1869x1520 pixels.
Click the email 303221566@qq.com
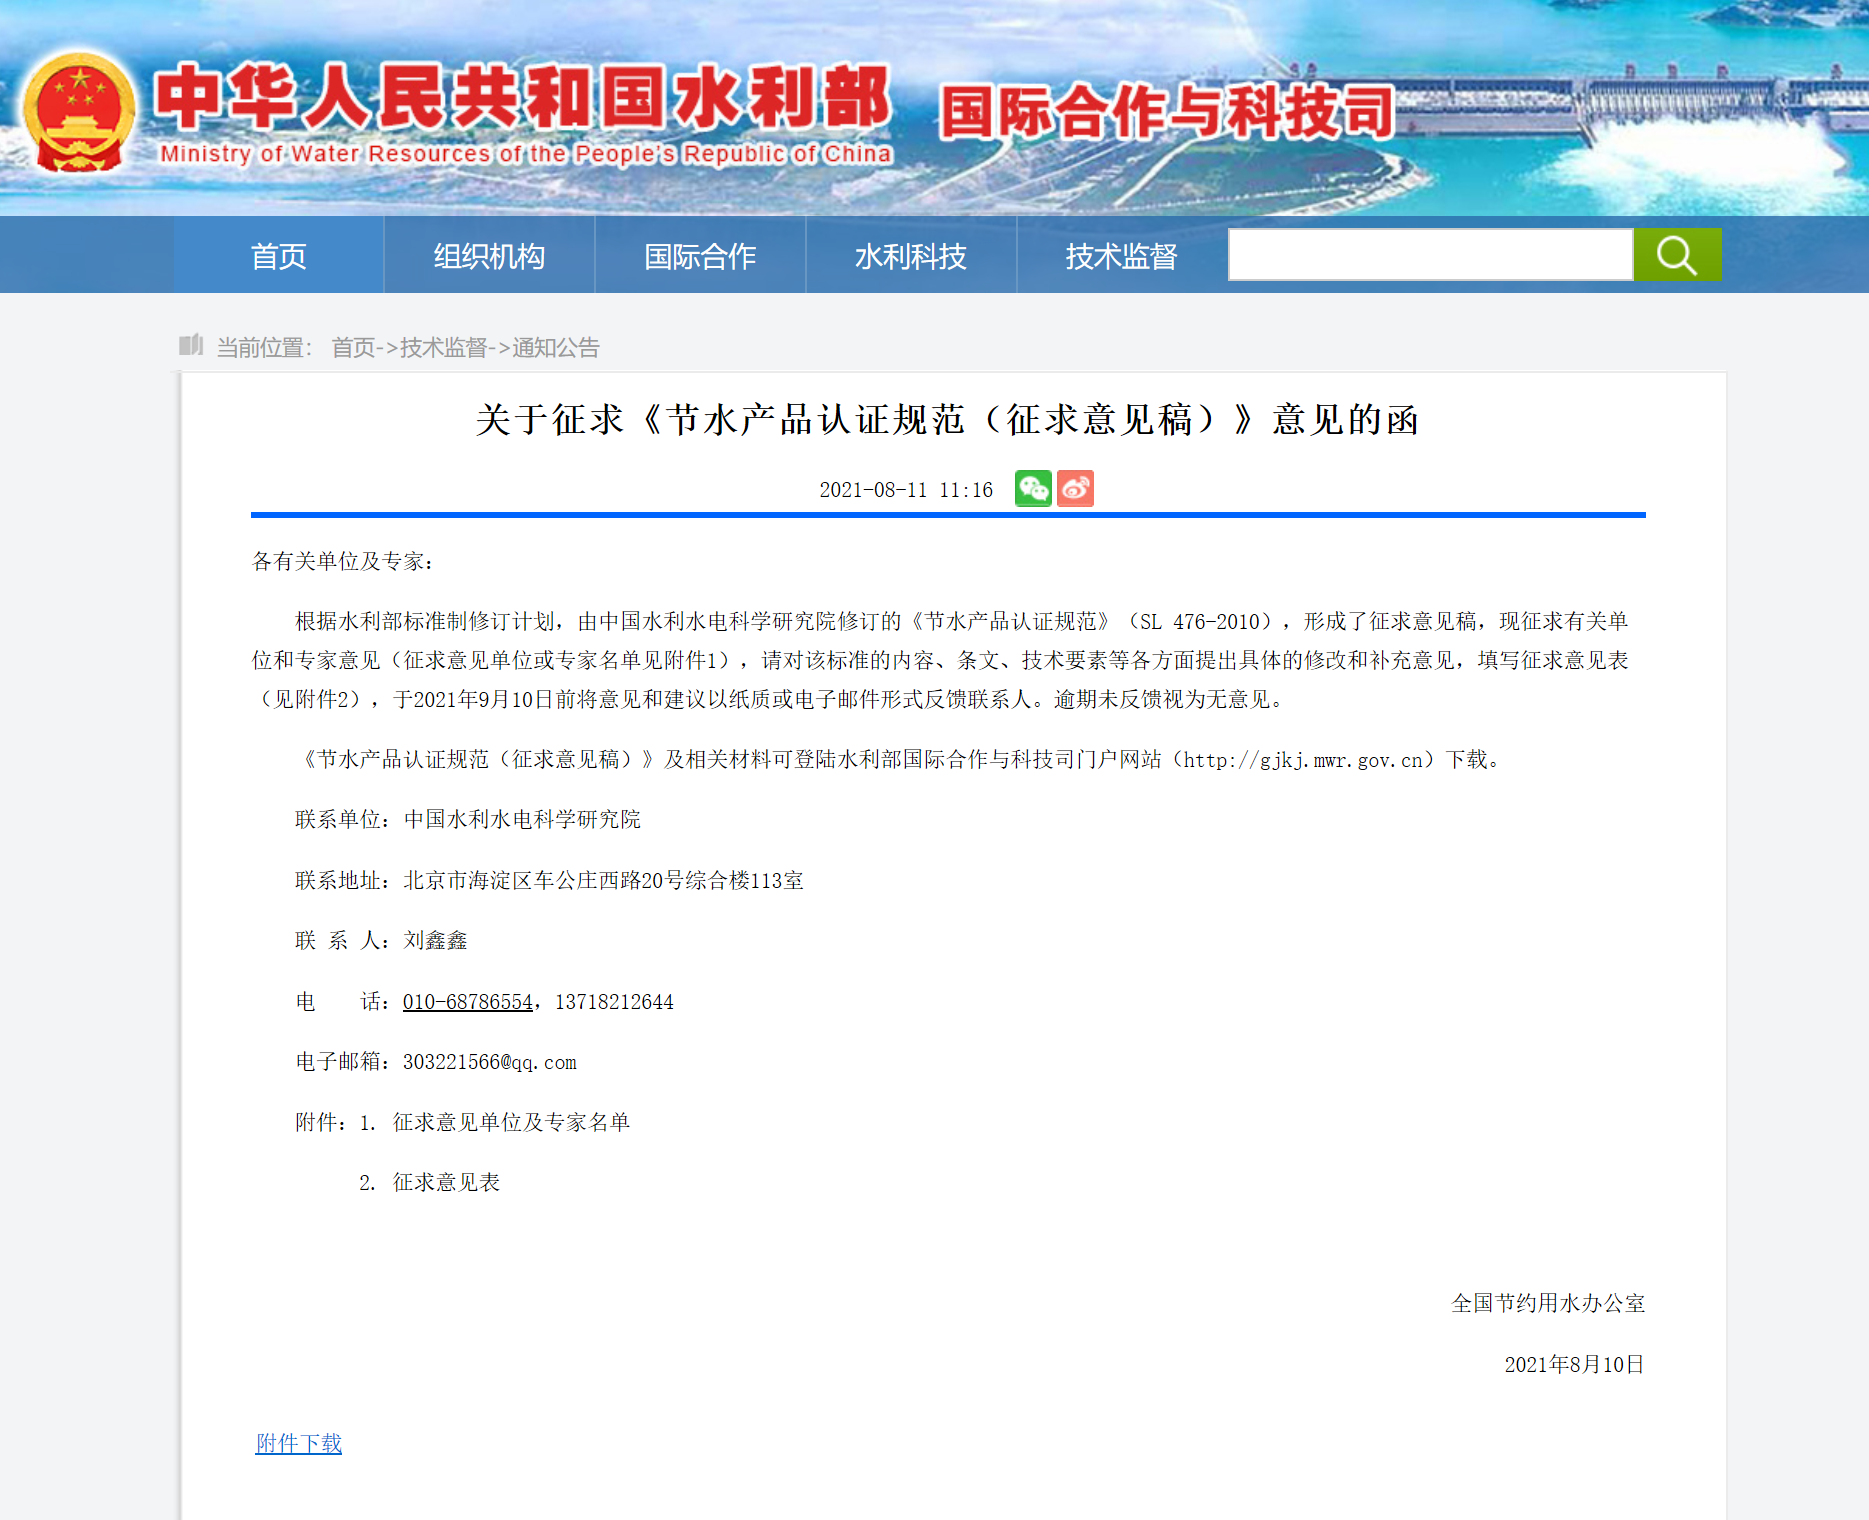489,1062
